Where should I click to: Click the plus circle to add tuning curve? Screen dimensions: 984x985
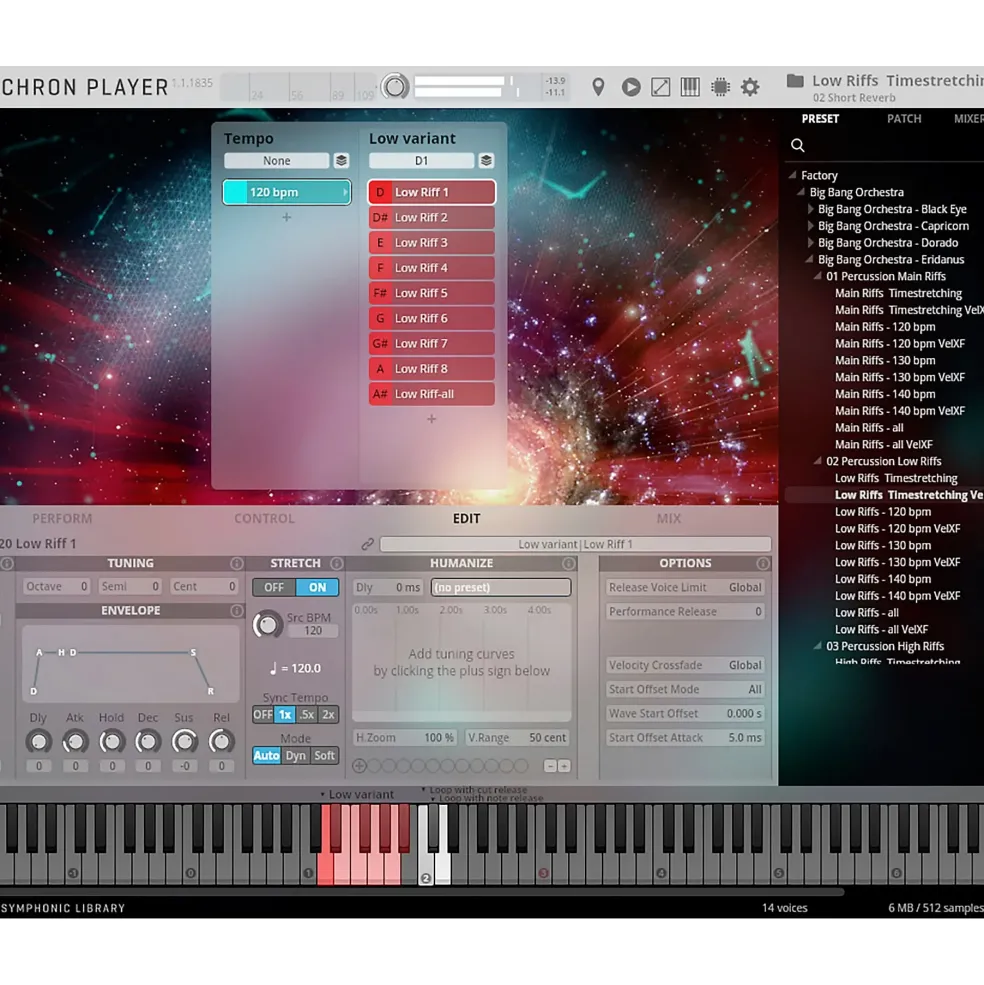tap(359, 765)
